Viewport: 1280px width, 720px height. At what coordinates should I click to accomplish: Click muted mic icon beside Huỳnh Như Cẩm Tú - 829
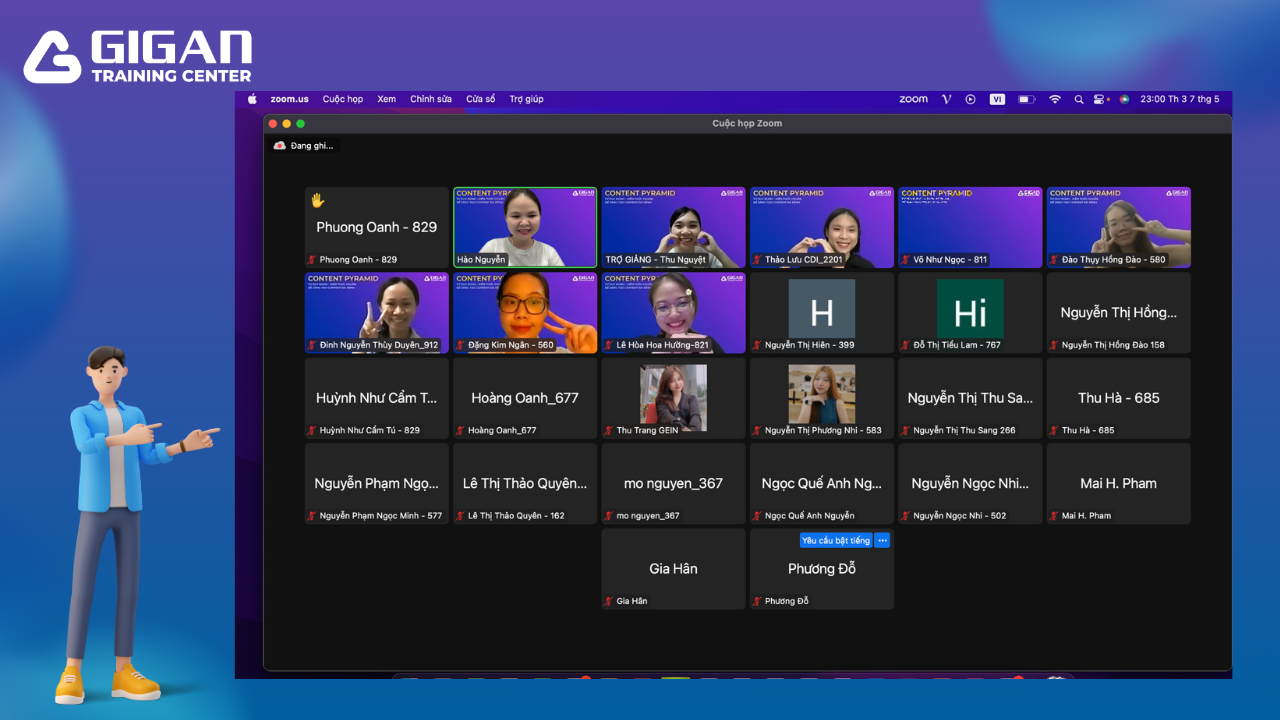[x=312, y=430]
